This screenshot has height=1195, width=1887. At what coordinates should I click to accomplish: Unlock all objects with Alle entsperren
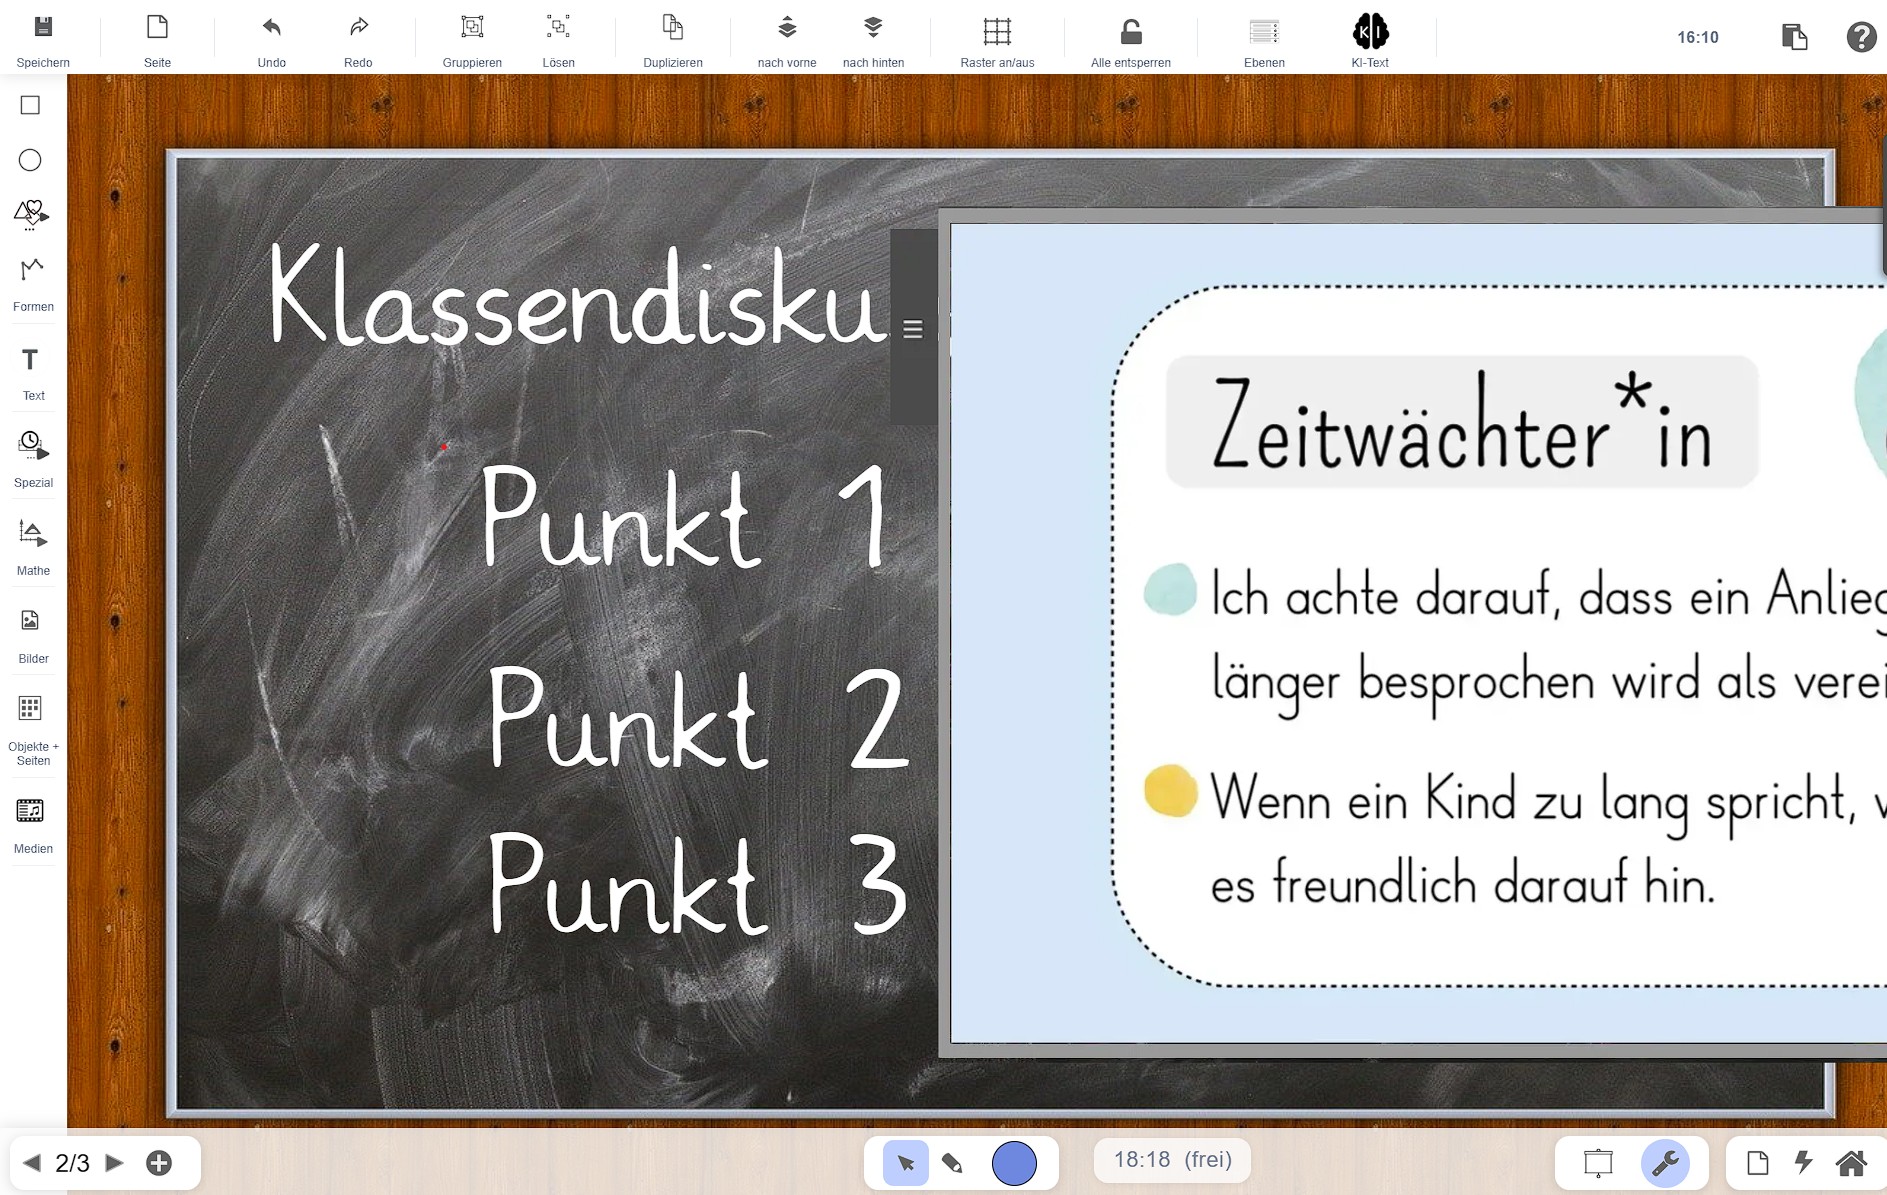point(1131,32)
